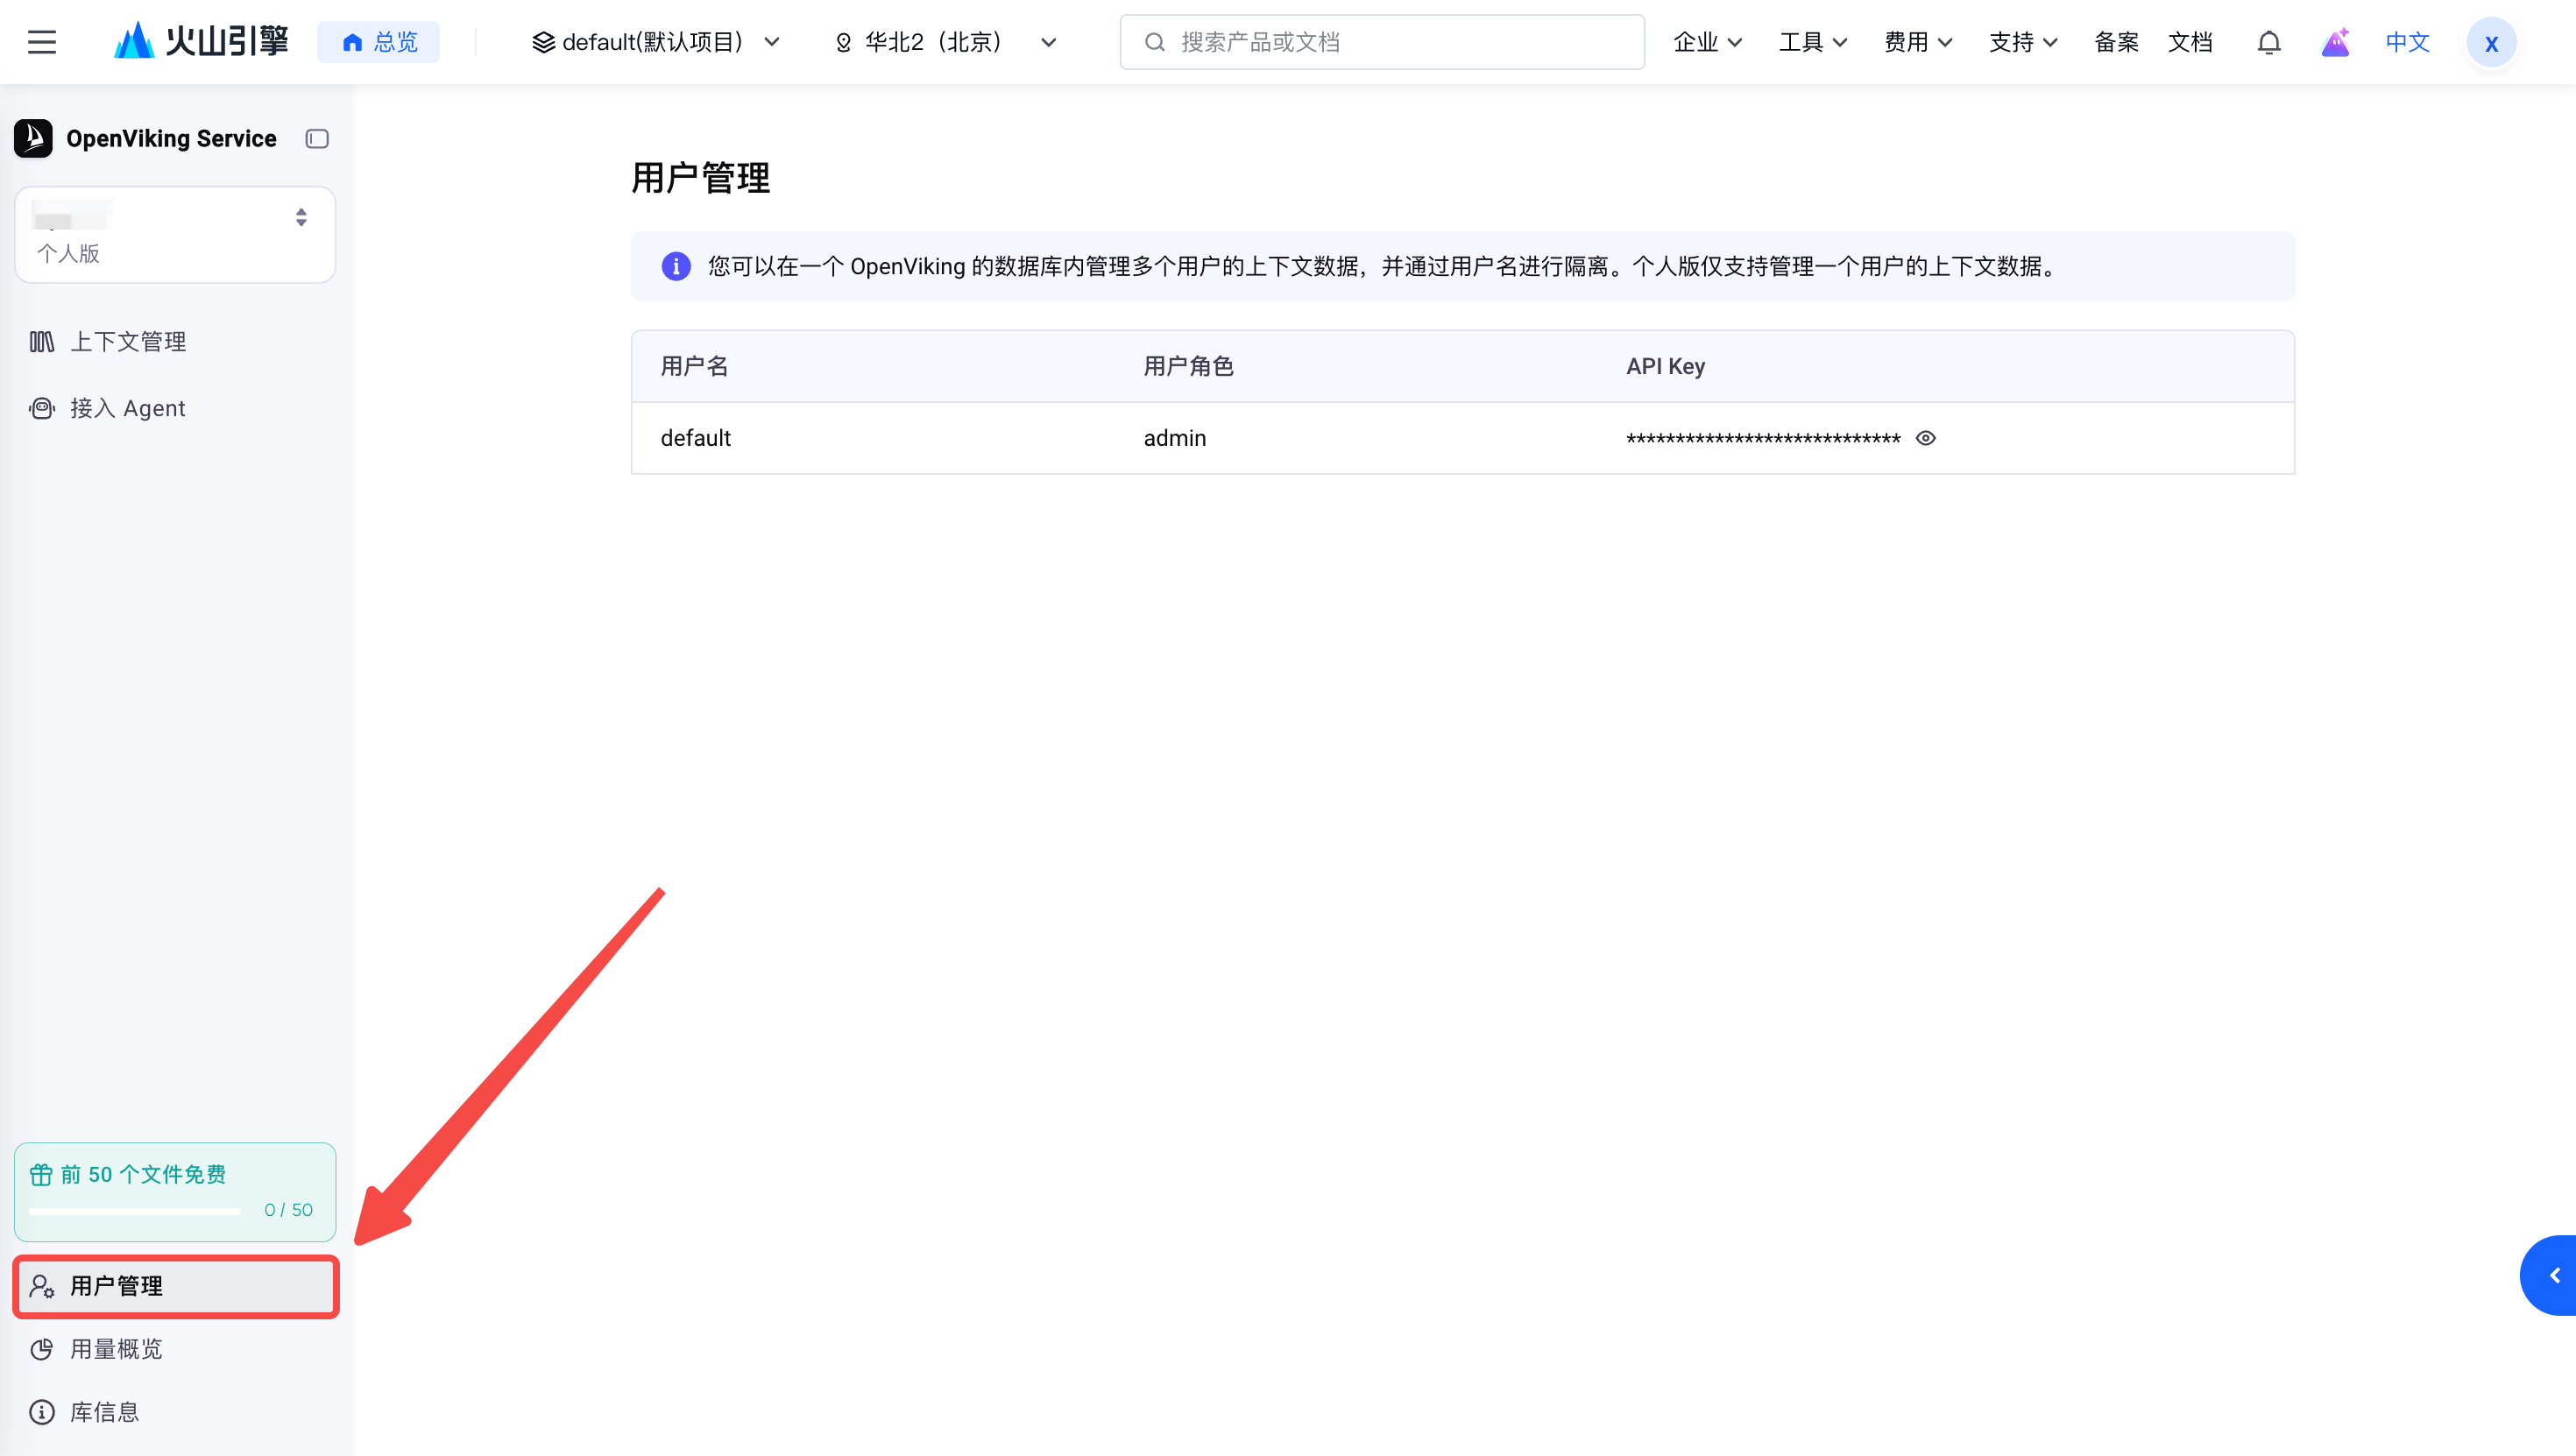
Task: Open the purple AI assistant icon
Action: click(2335, 42)
